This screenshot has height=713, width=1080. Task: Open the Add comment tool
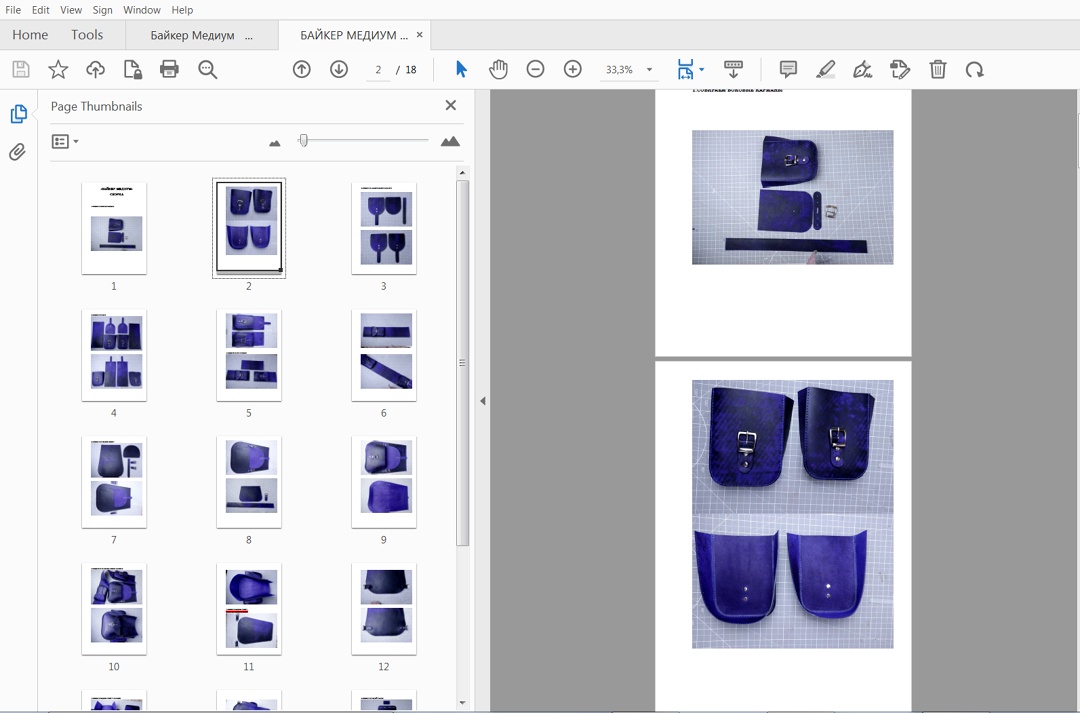(x=788, y=69)
